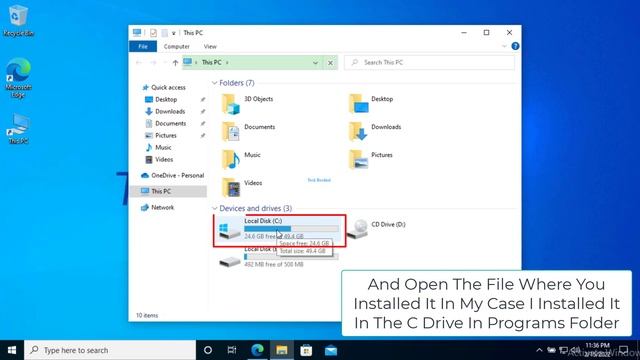The width and height of the screenshot is (640, 360).
Task: Open the recent locations dropdown arrow
Action: click(164, 62)
